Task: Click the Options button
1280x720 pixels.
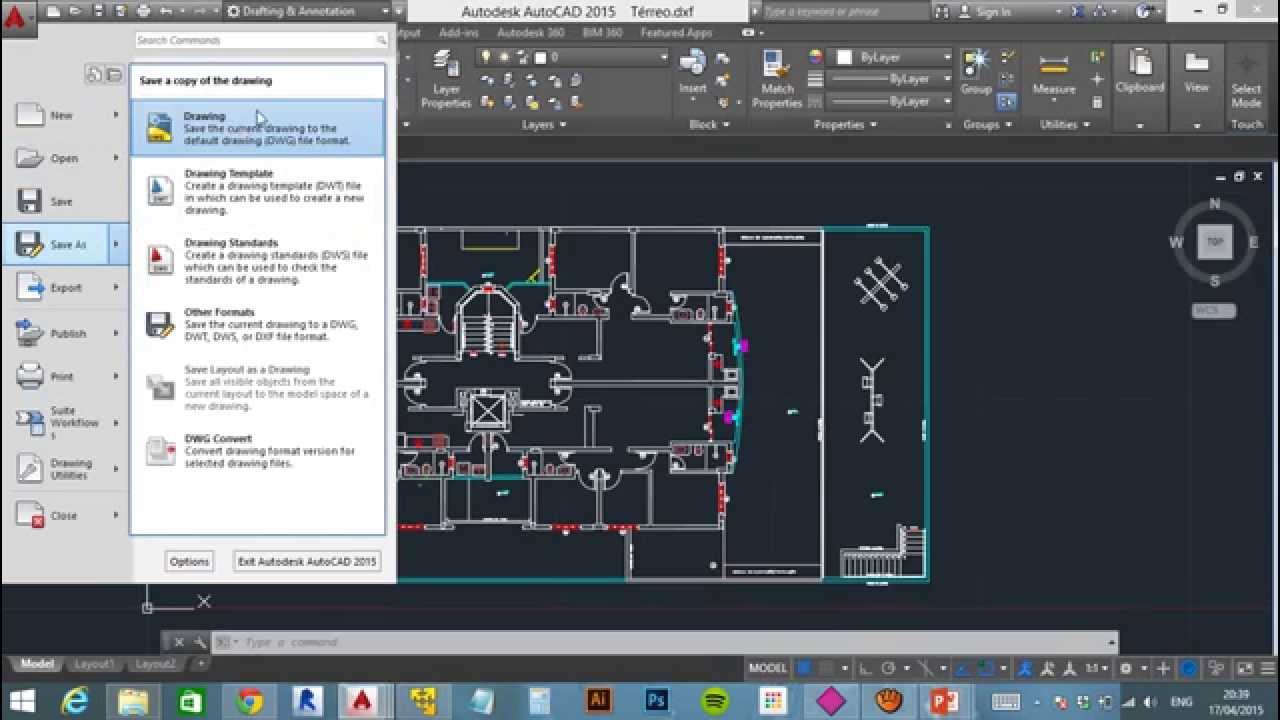Action: click(189, 561)
